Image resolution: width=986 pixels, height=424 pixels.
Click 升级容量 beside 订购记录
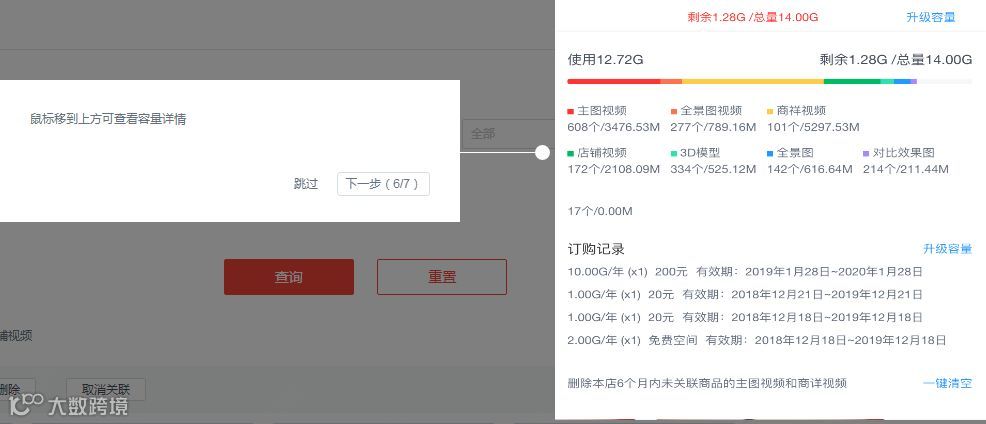click(947, 248)
